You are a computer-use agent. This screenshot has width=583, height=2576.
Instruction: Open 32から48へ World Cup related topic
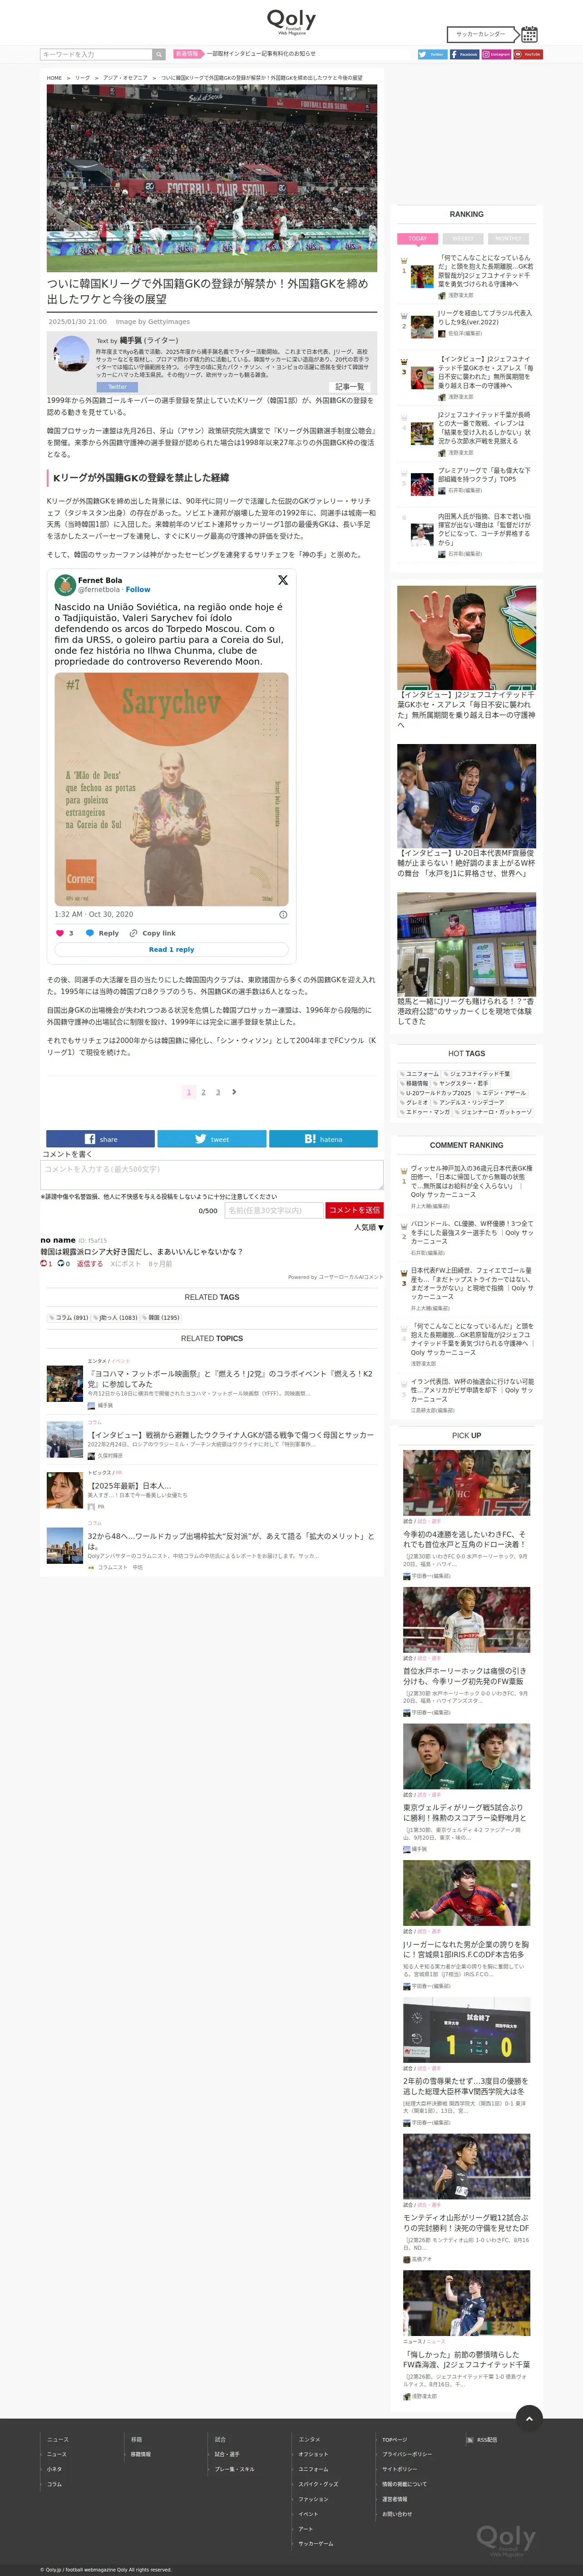click(230, 1541)
